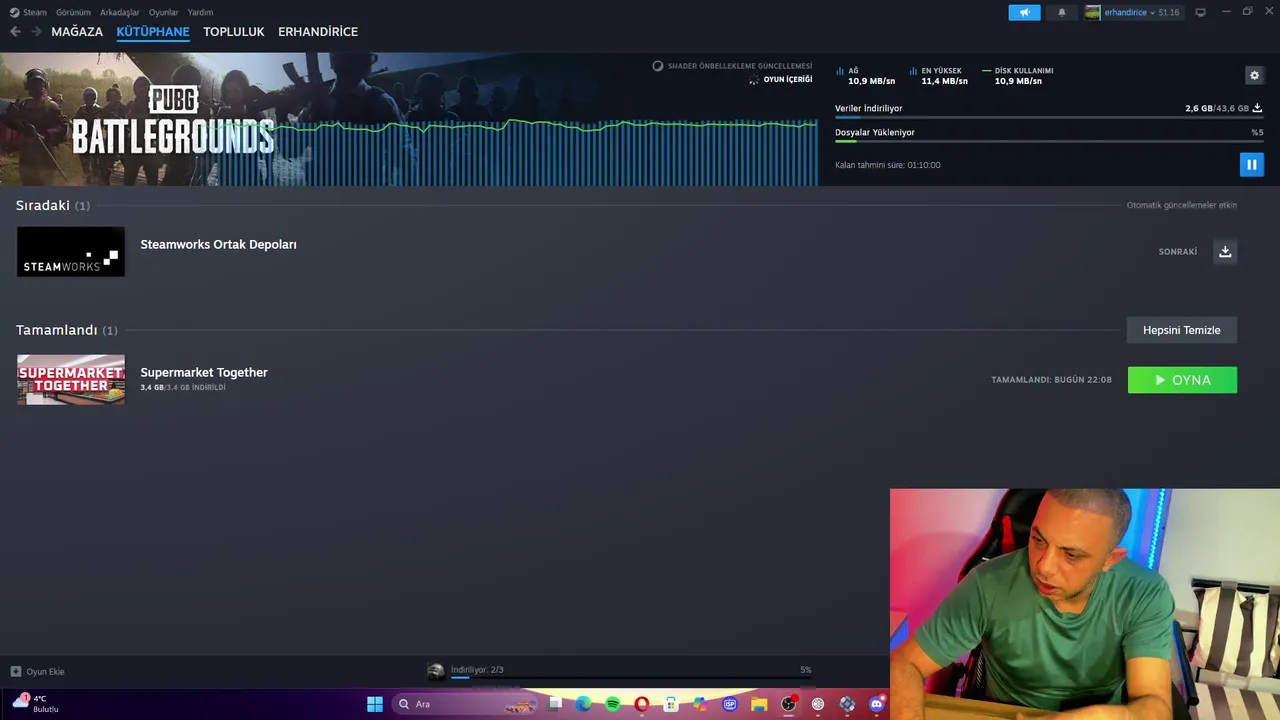Click the plus icon beside Oyun Ekle
The image size is (1280, 720).
point(16,672)
